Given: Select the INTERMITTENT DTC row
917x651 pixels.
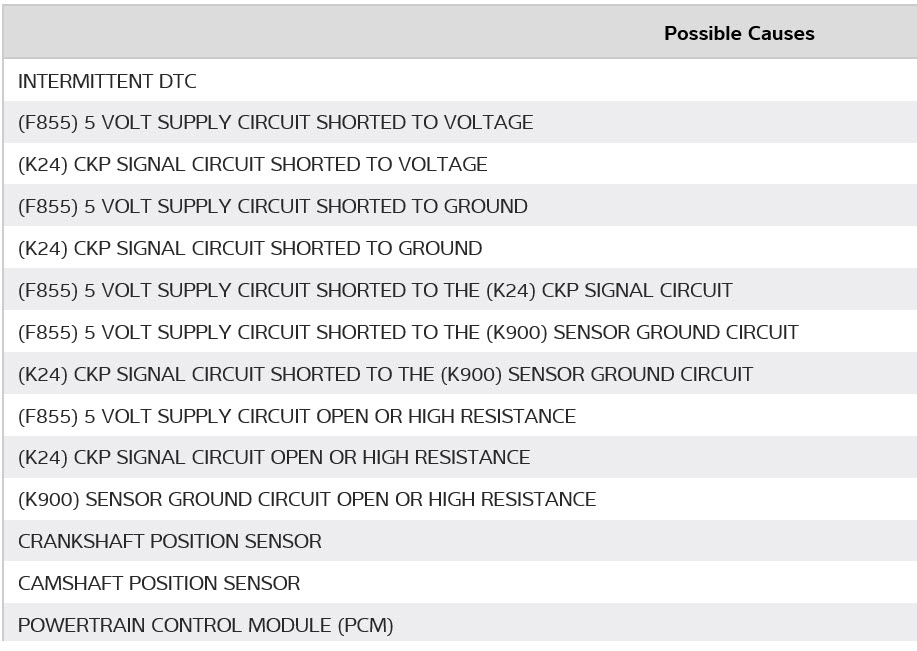Looking at the screenshot, I should (x=107, y=81).
